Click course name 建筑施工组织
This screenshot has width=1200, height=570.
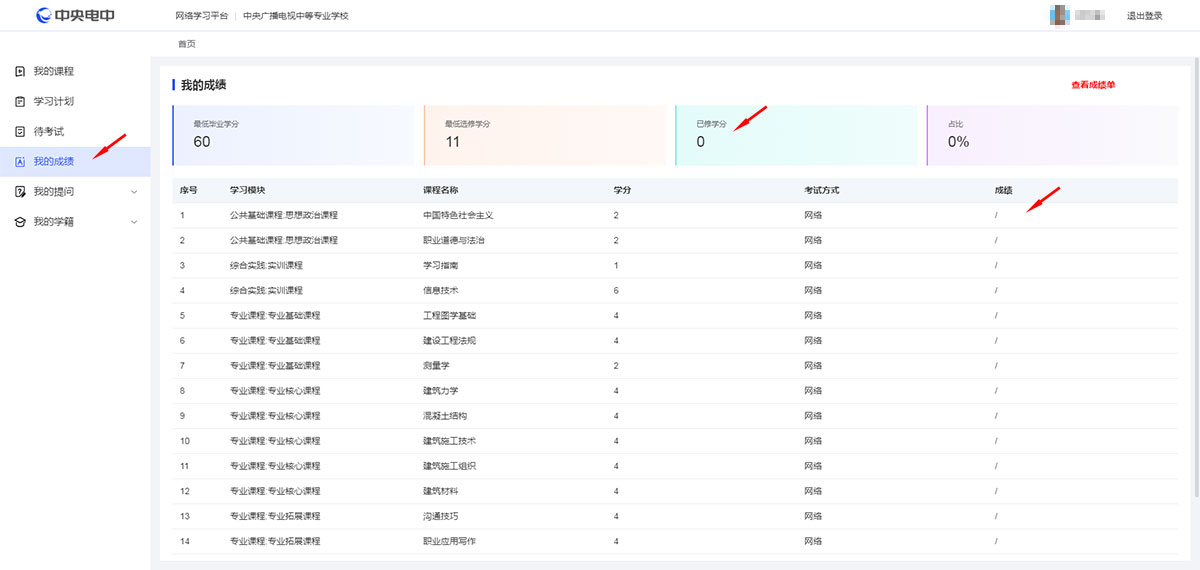coord(450,466)
